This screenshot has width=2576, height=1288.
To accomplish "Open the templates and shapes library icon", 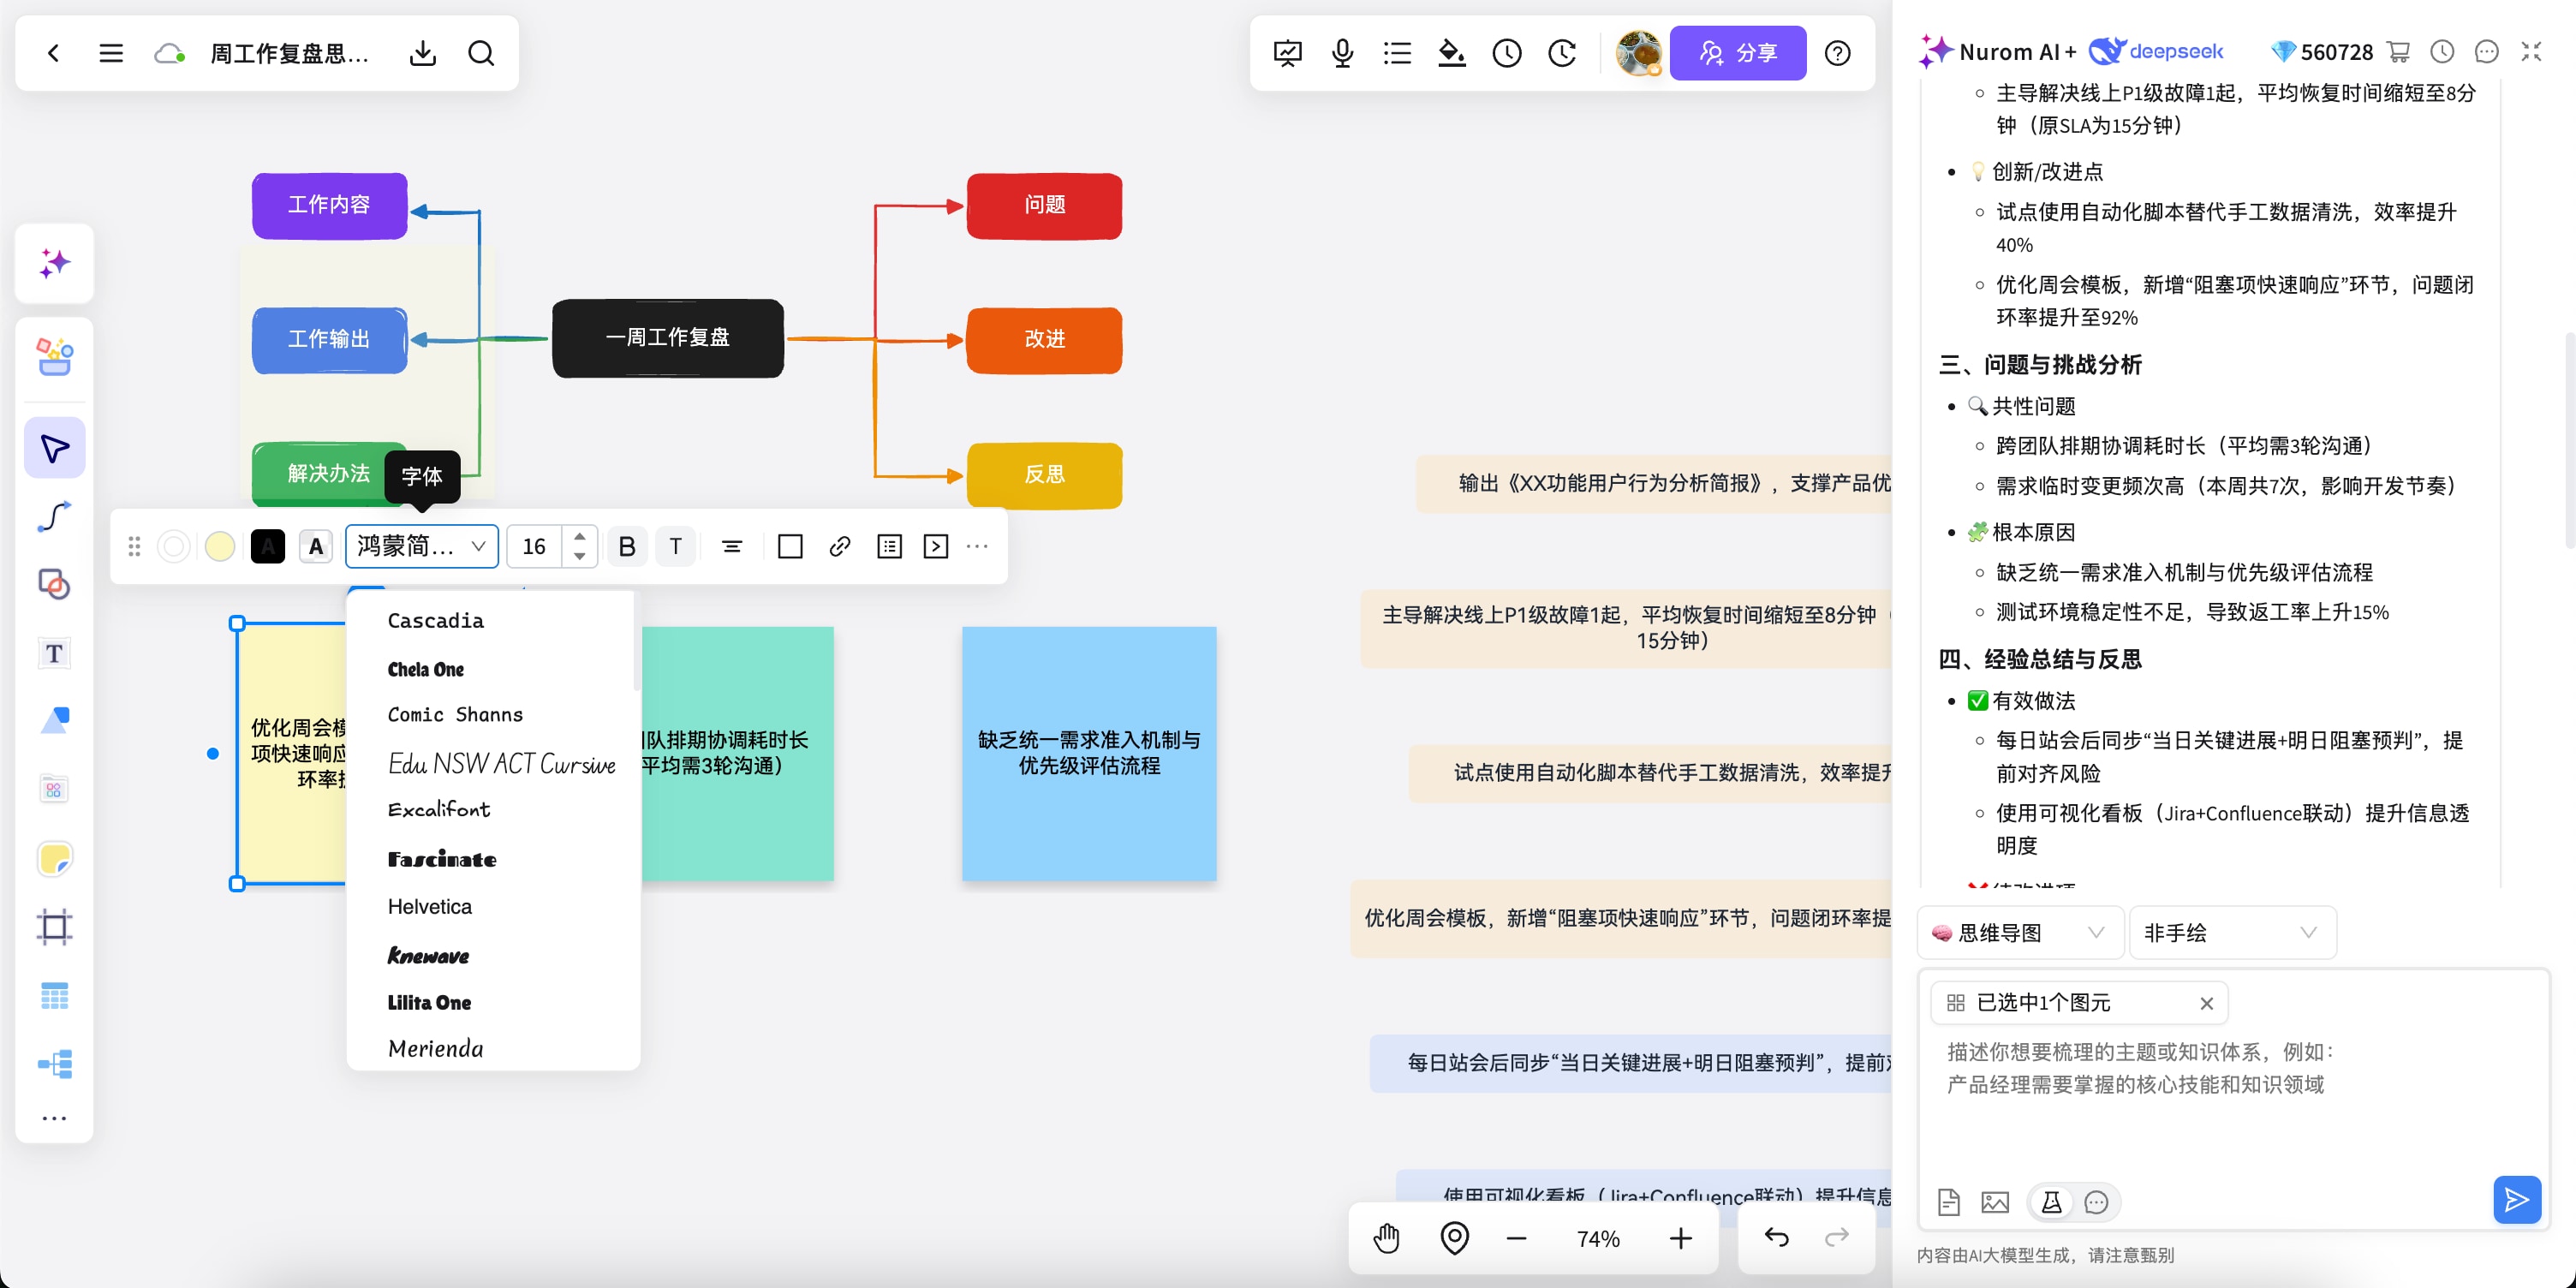I will click(x=55, y=356).
